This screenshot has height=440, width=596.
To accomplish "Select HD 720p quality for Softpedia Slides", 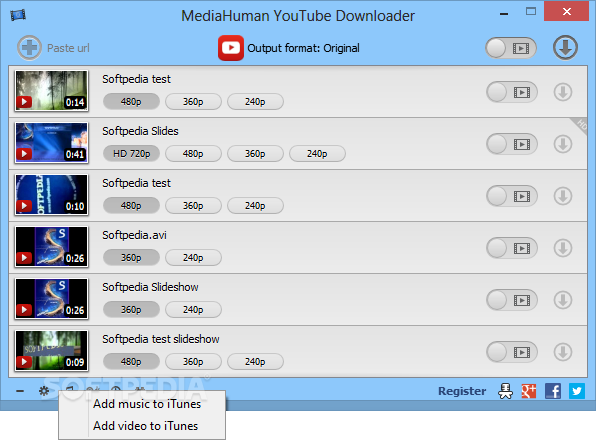I will tap(132, 154).
